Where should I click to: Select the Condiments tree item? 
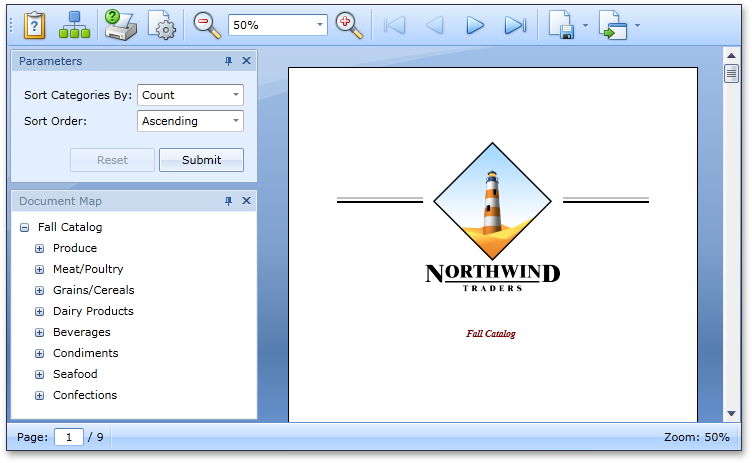pyautogui.click(x=85, y=353)
